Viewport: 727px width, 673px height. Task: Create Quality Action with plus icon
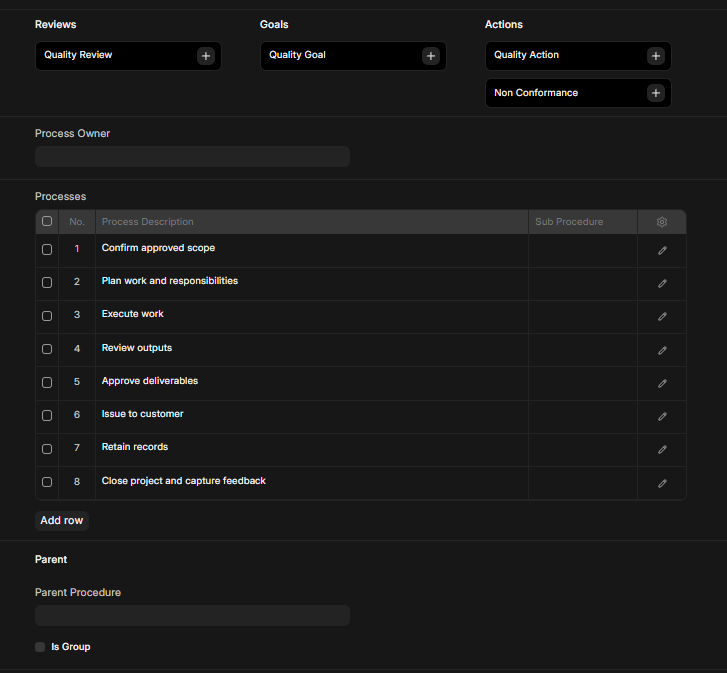click(x=656, y=56)
